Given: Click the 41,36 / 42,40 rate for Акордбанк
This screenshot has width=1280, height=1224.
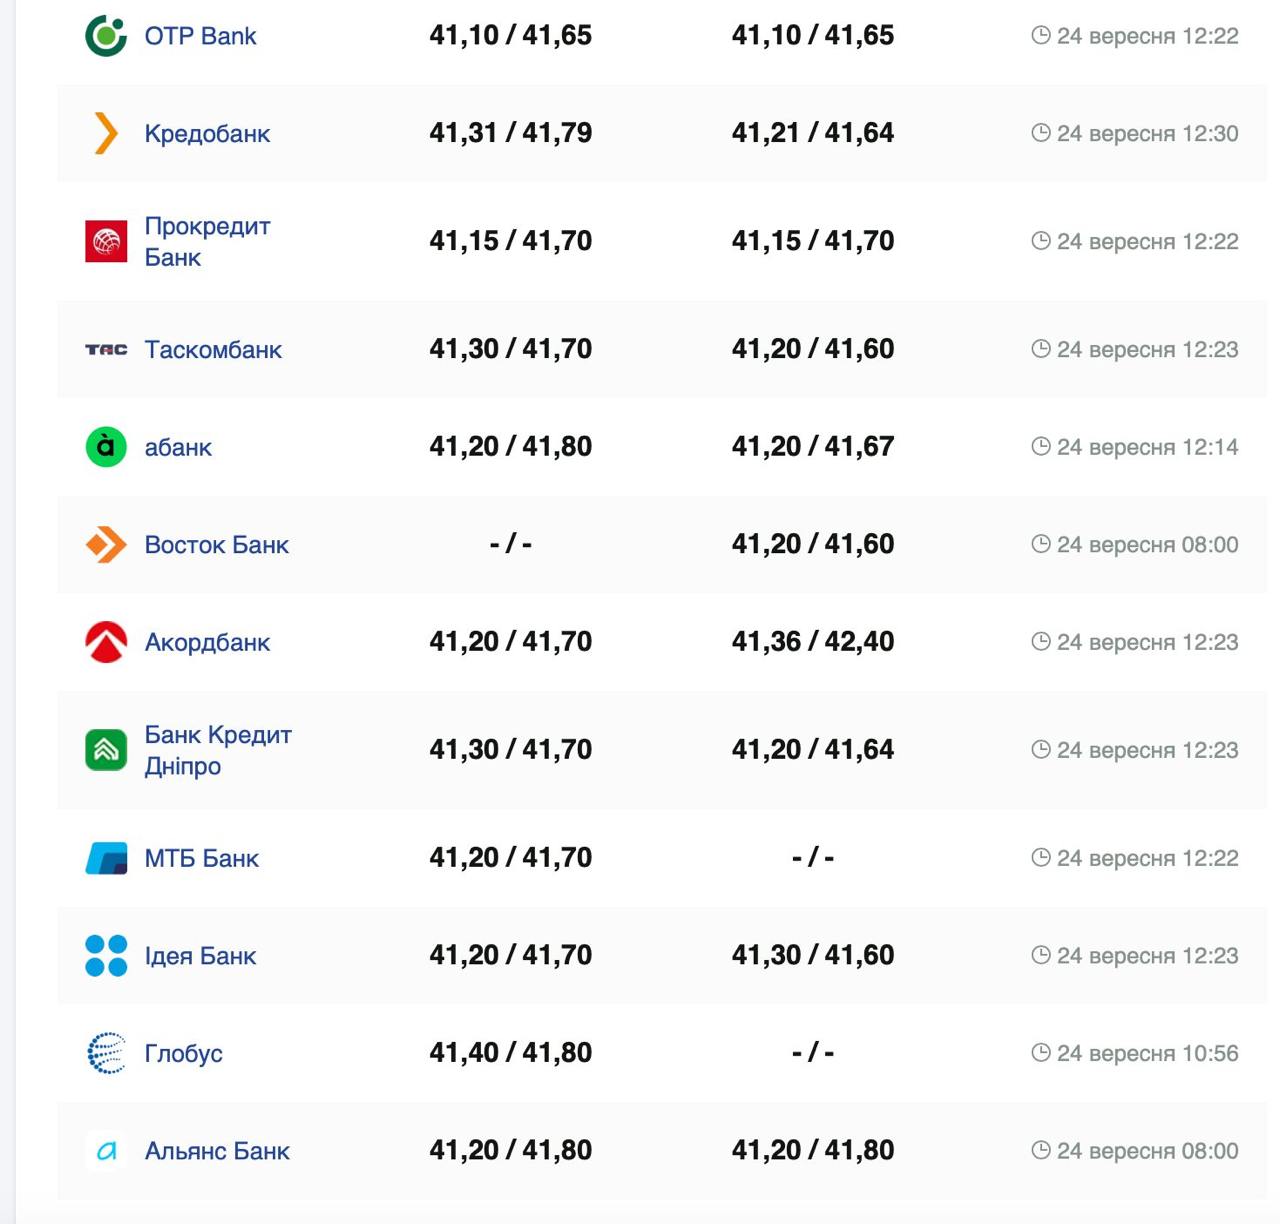Looking at the screenshot, I should coord(812,641).
